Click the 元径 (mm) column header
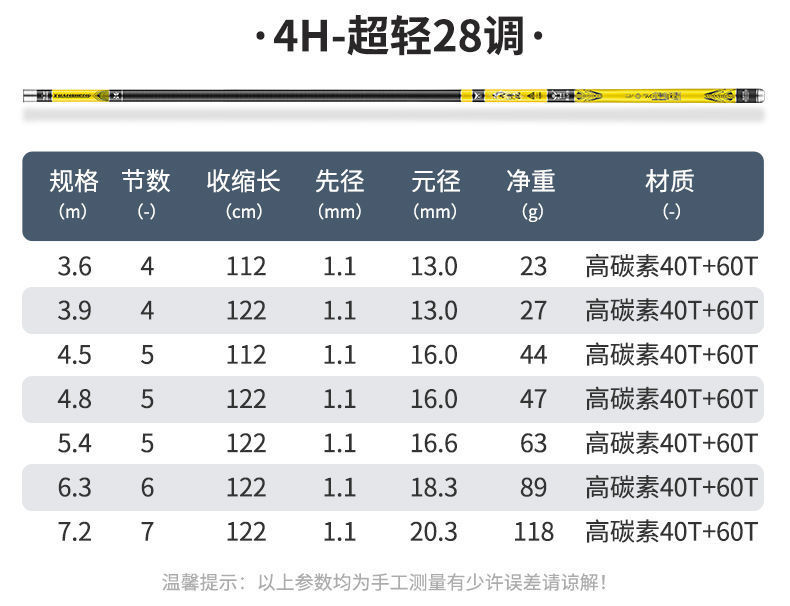Image resolution: width=790 pixels, height=606 pixels. coord(435,194)
